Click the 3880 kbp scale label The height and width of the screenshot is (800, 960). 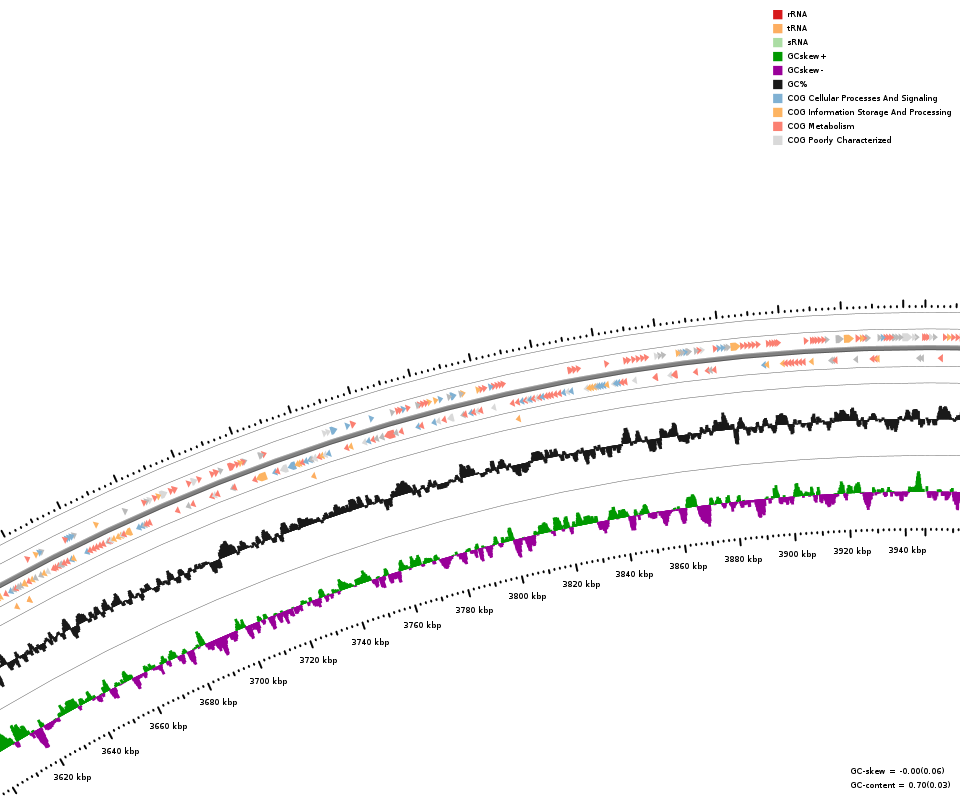pos(743,559)
